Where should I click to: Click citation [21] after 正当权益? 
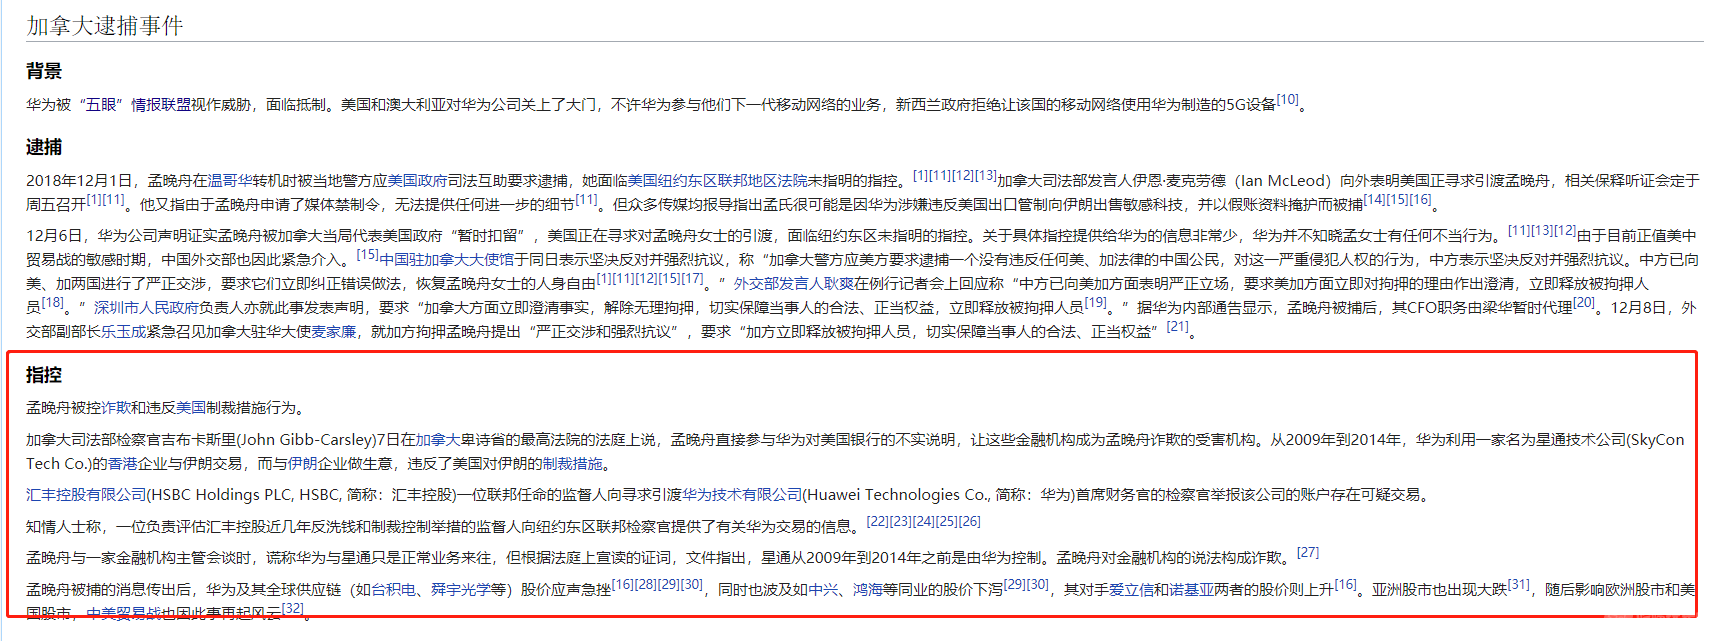(1178, 326)
